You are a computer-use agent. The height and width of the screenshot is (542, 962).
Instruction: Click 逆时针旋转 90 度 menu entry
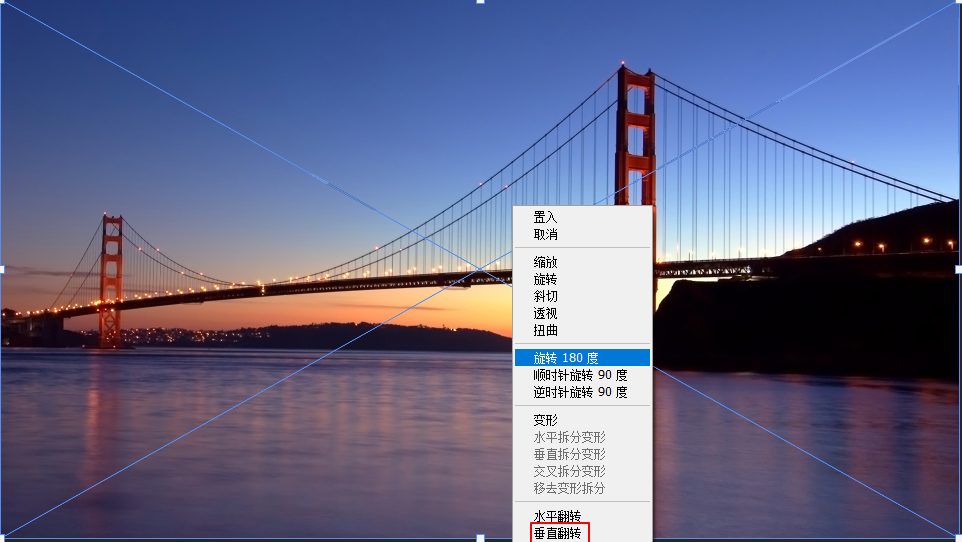click(582, 392)
